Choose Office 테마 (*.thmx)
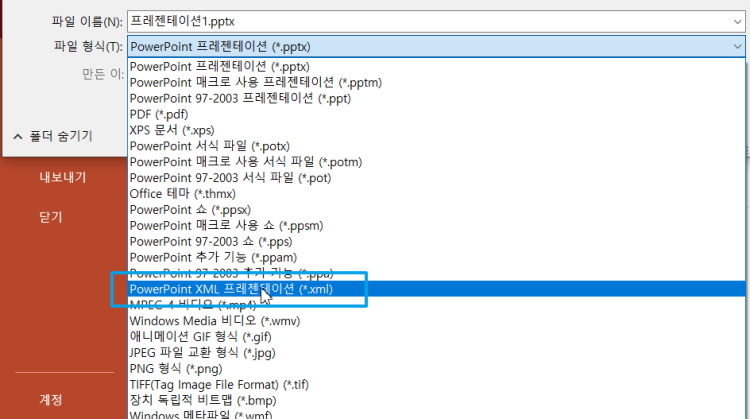750x419 pixels. pyautogui.click(x=436, y=194)
